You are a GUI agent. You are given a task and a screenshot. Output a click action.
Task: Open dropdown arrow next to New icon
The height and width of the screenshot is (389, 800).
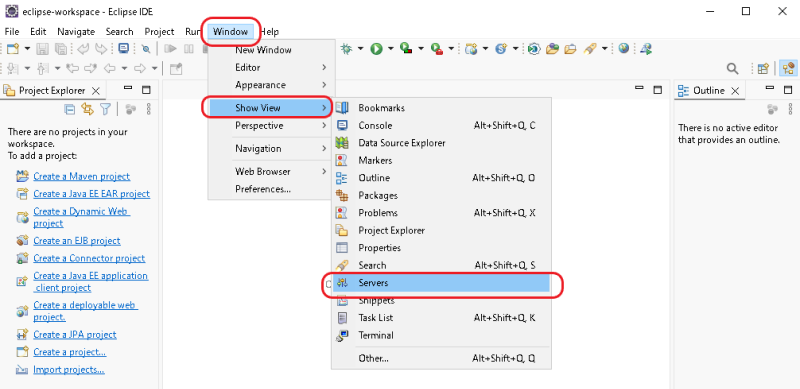(27, 49)
